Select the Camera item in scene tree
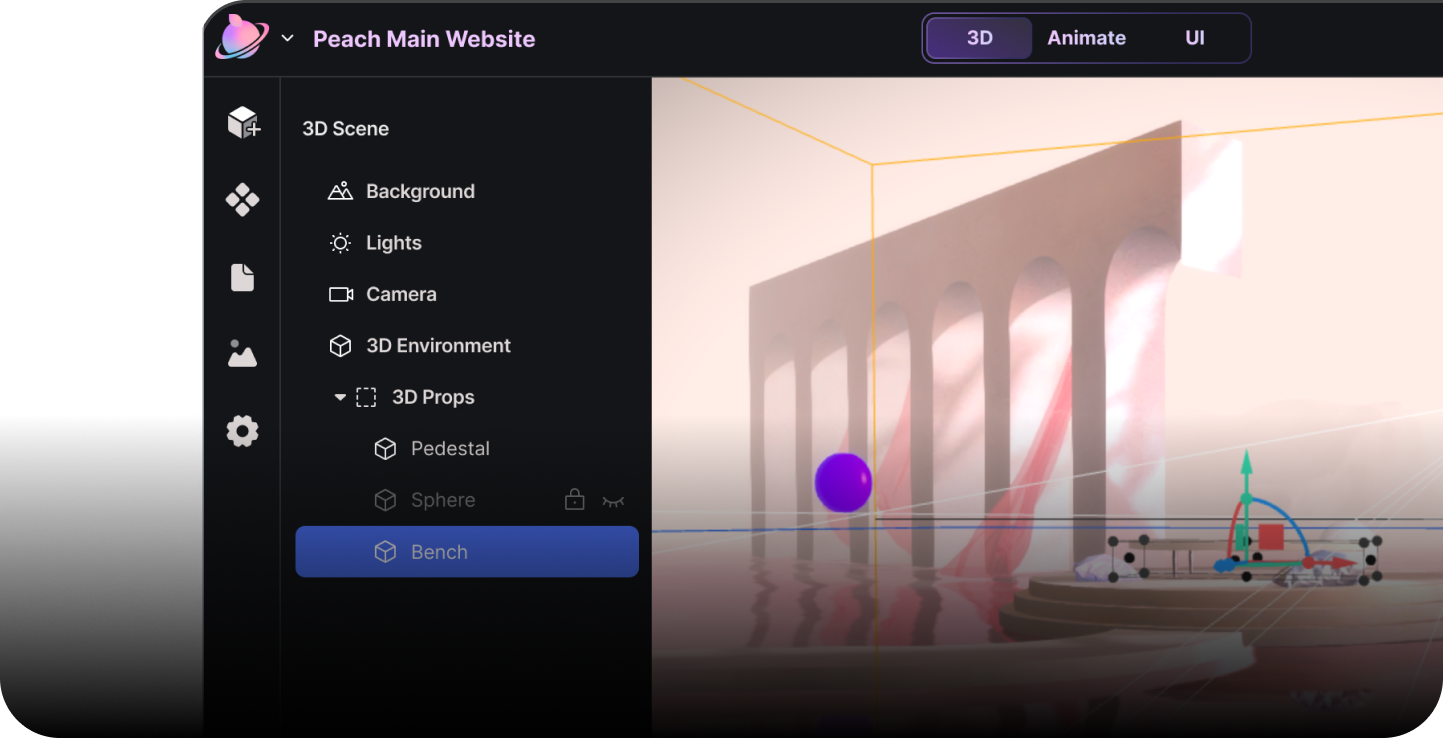The height and width of the screenshot is (738, 1443). pos(401,294)
